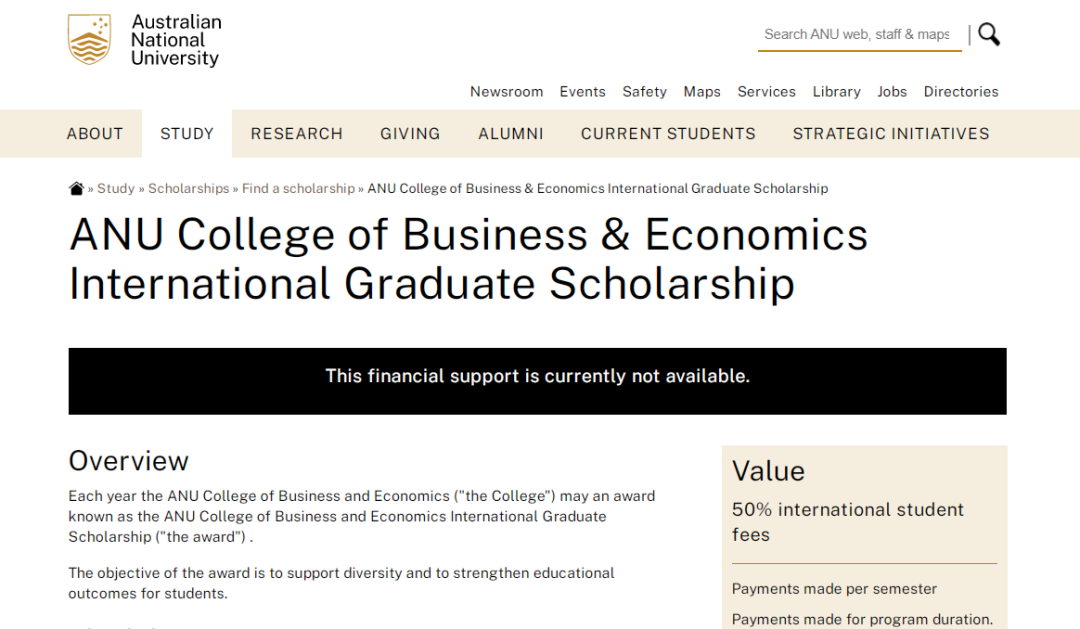Open the Newsroom link
The image size is (1080, 629).
pos(506,92)
